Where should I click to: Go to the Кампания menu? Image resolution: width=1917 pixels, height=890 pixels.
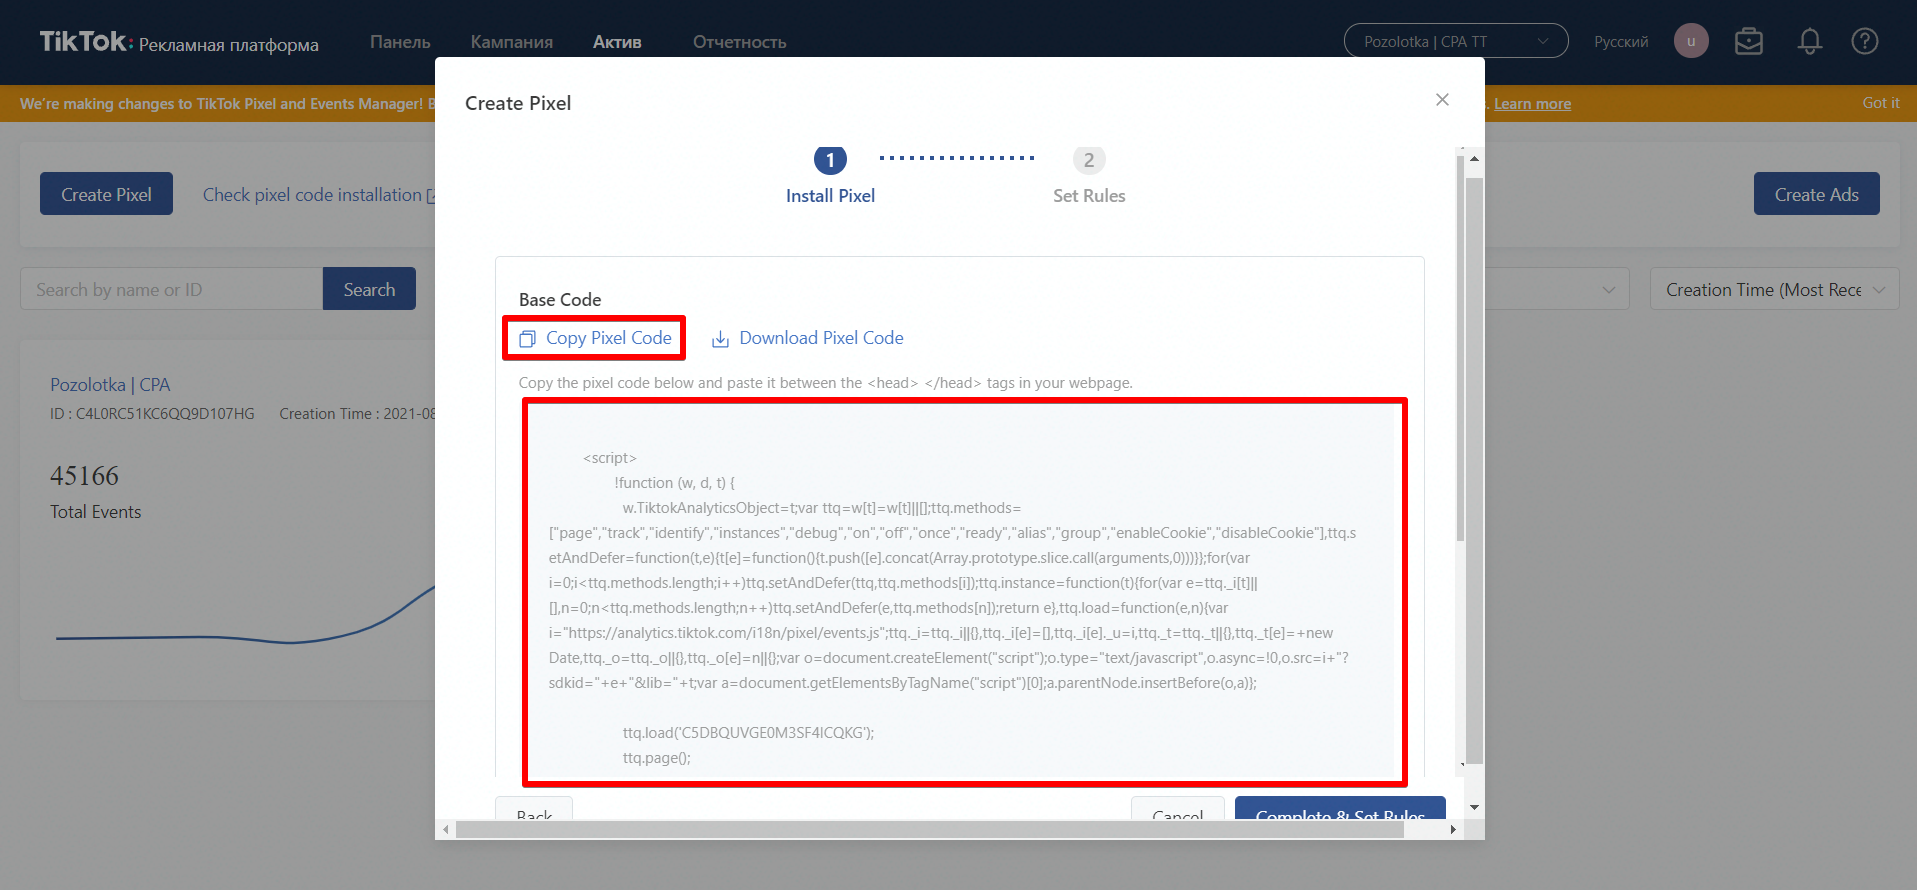(x=511, y=42)
